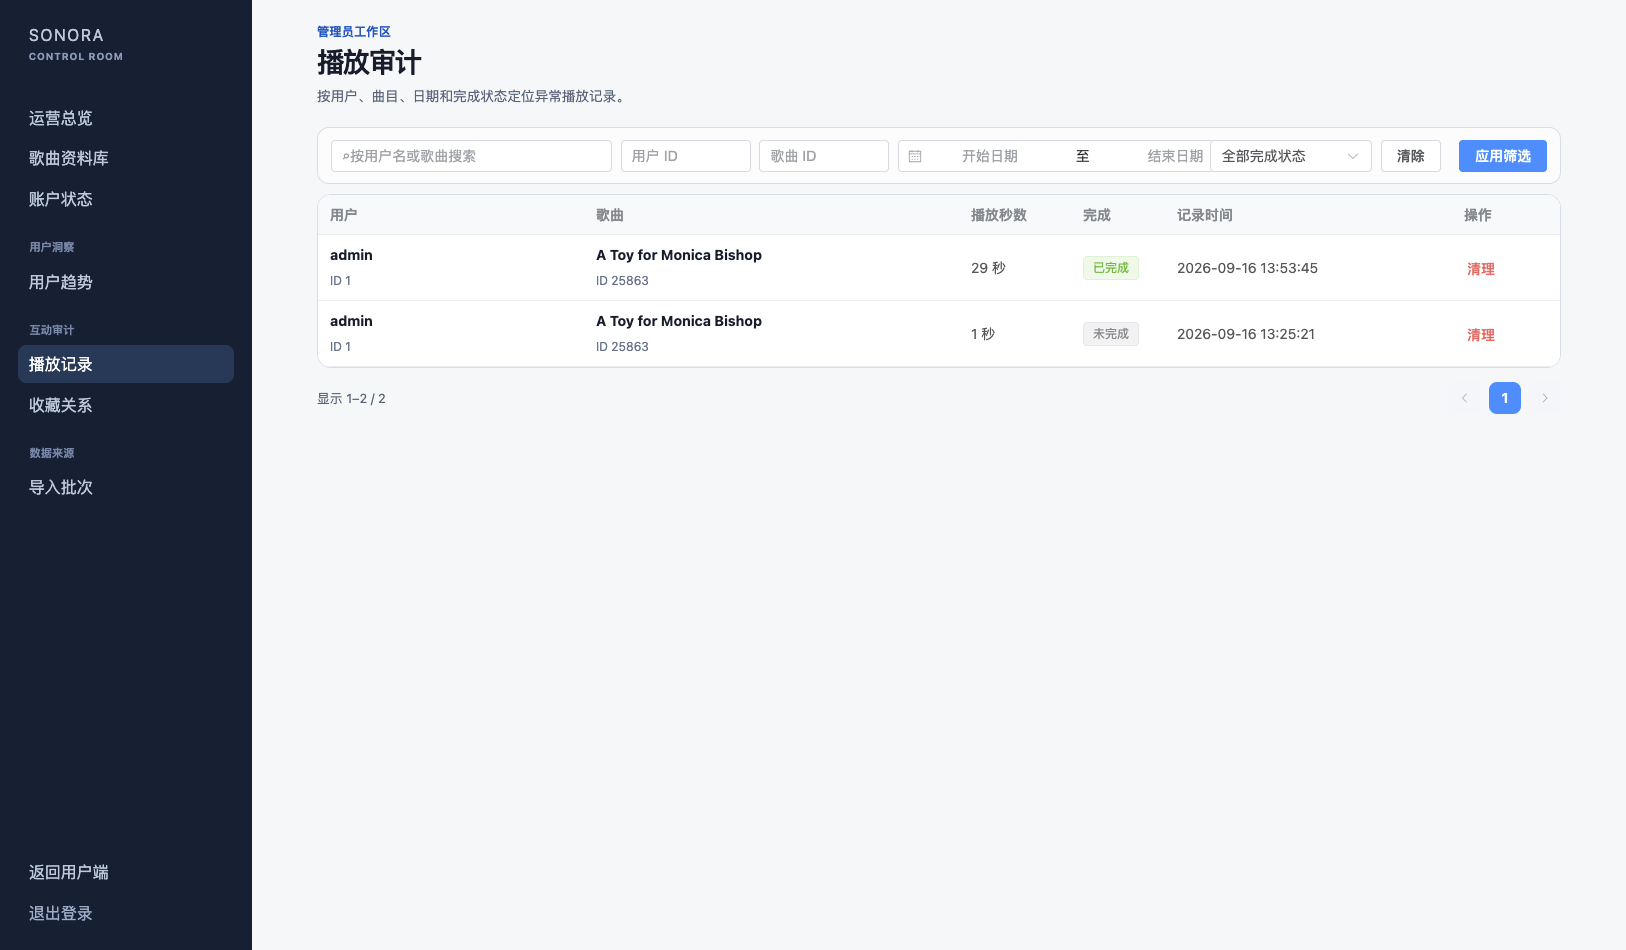Click the 未完成 status tag
Screen dimensions: 1626x950
(x=1111, y=334)
